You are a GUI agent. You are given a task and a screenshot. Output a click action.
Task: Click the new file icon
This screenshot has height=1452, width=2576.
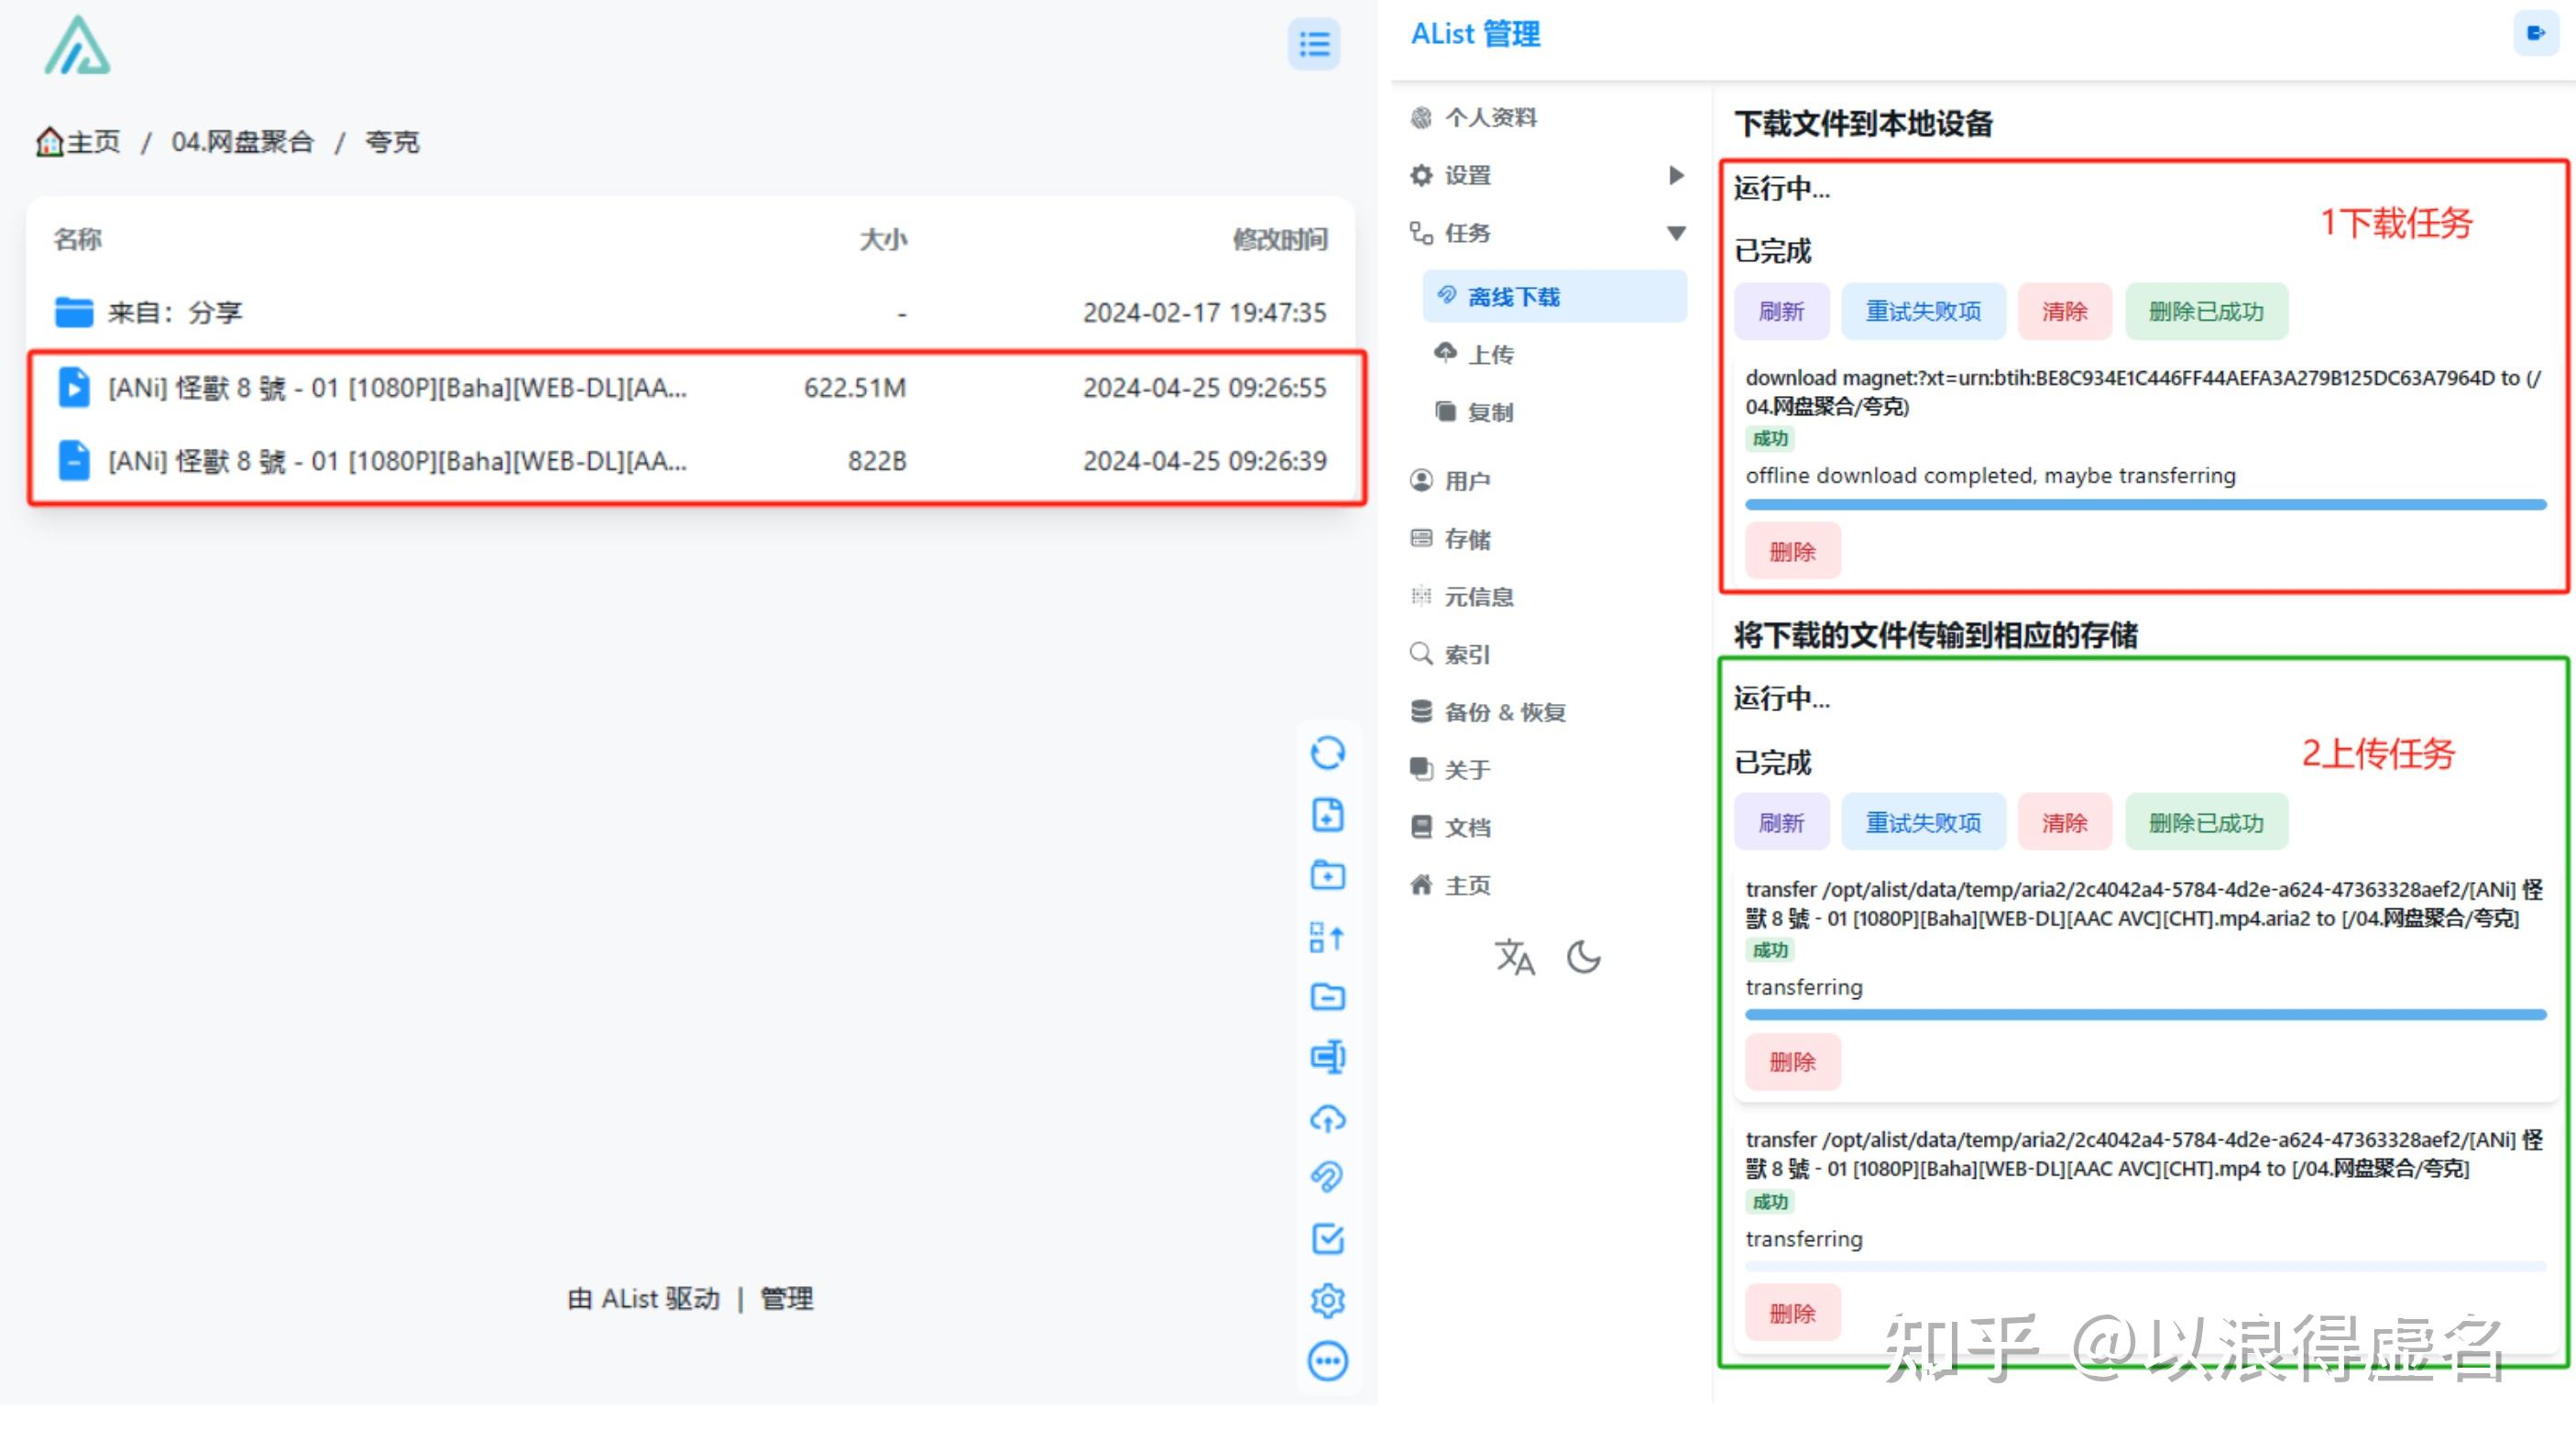(1328, 815)
